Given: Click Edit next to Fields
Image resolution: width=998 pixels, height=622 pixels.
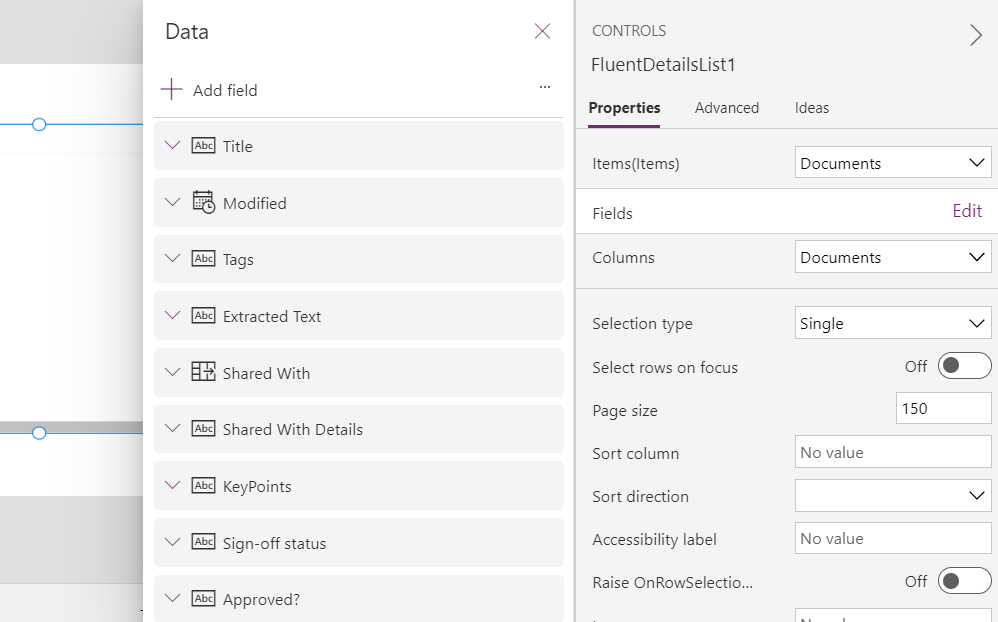Looking at the screenshot, I should [x=966, y=211].
